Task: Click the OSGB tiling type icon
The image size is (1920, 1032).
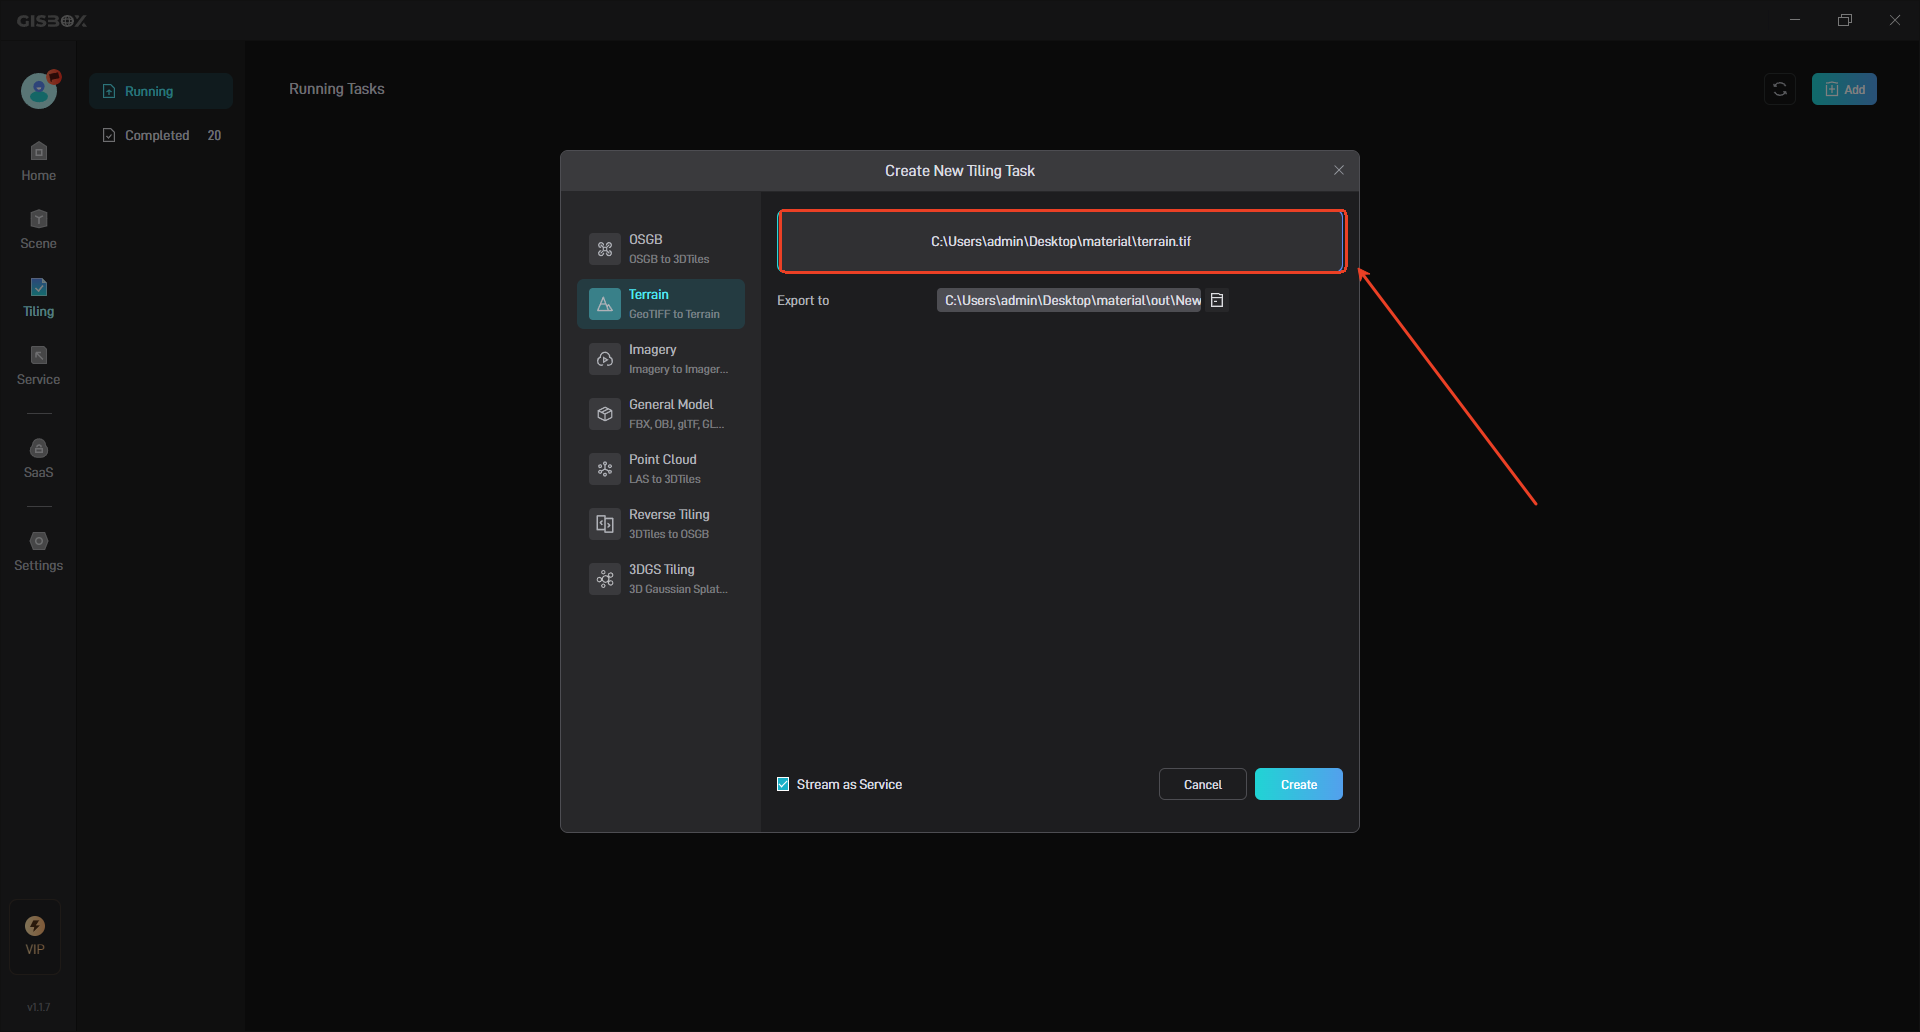Action: [x=605, y=249]
